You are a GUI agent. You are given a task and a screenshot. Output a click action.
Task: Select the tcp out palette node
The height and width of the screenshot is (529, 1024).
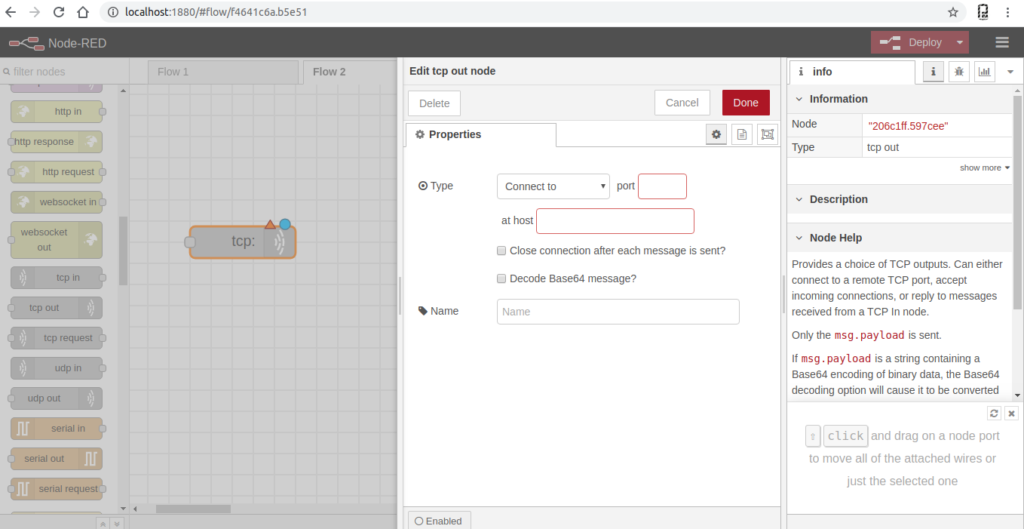[57, 308]
